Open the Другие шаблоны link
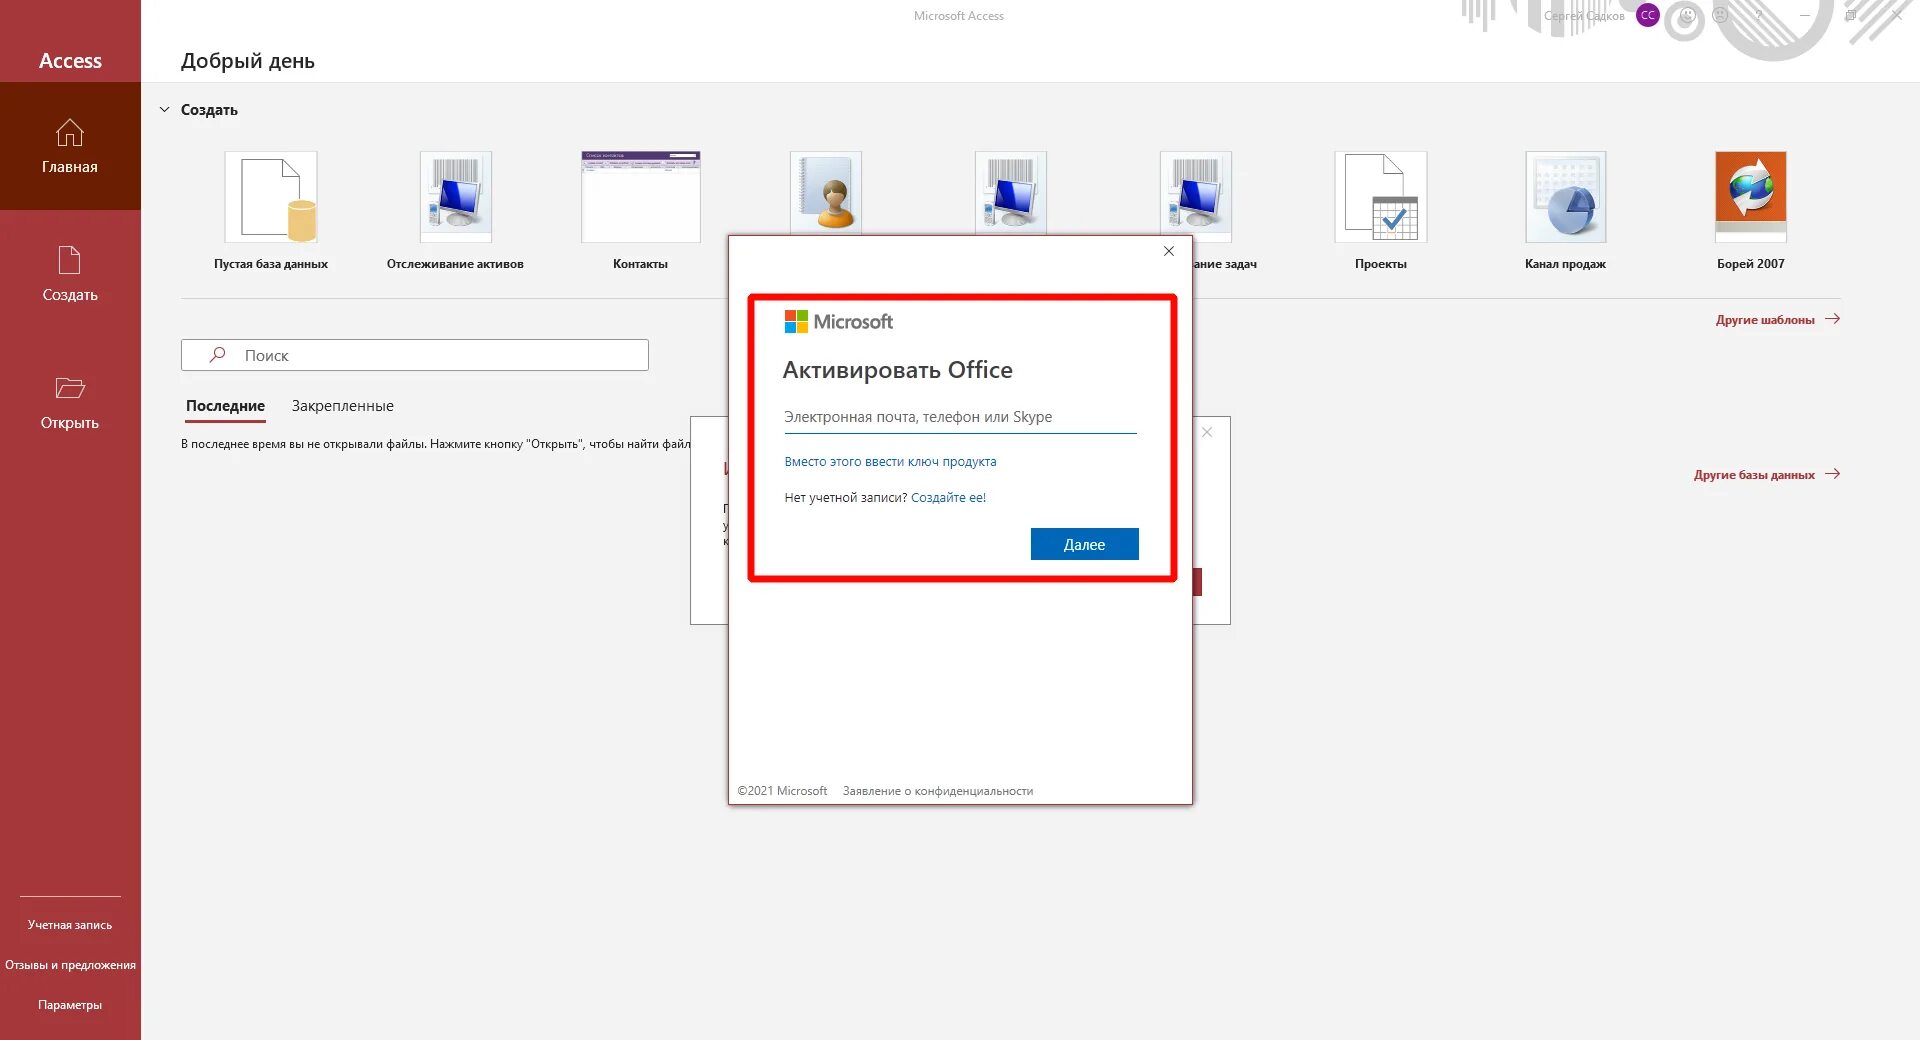The image size is (1920, 1040). pos(1777,320)
